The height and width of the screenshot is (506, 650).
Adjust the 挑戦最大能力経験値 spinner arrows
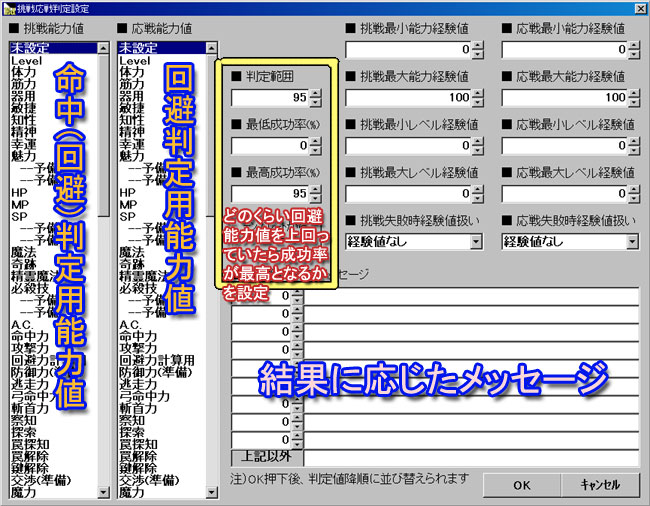click(478, 98)
